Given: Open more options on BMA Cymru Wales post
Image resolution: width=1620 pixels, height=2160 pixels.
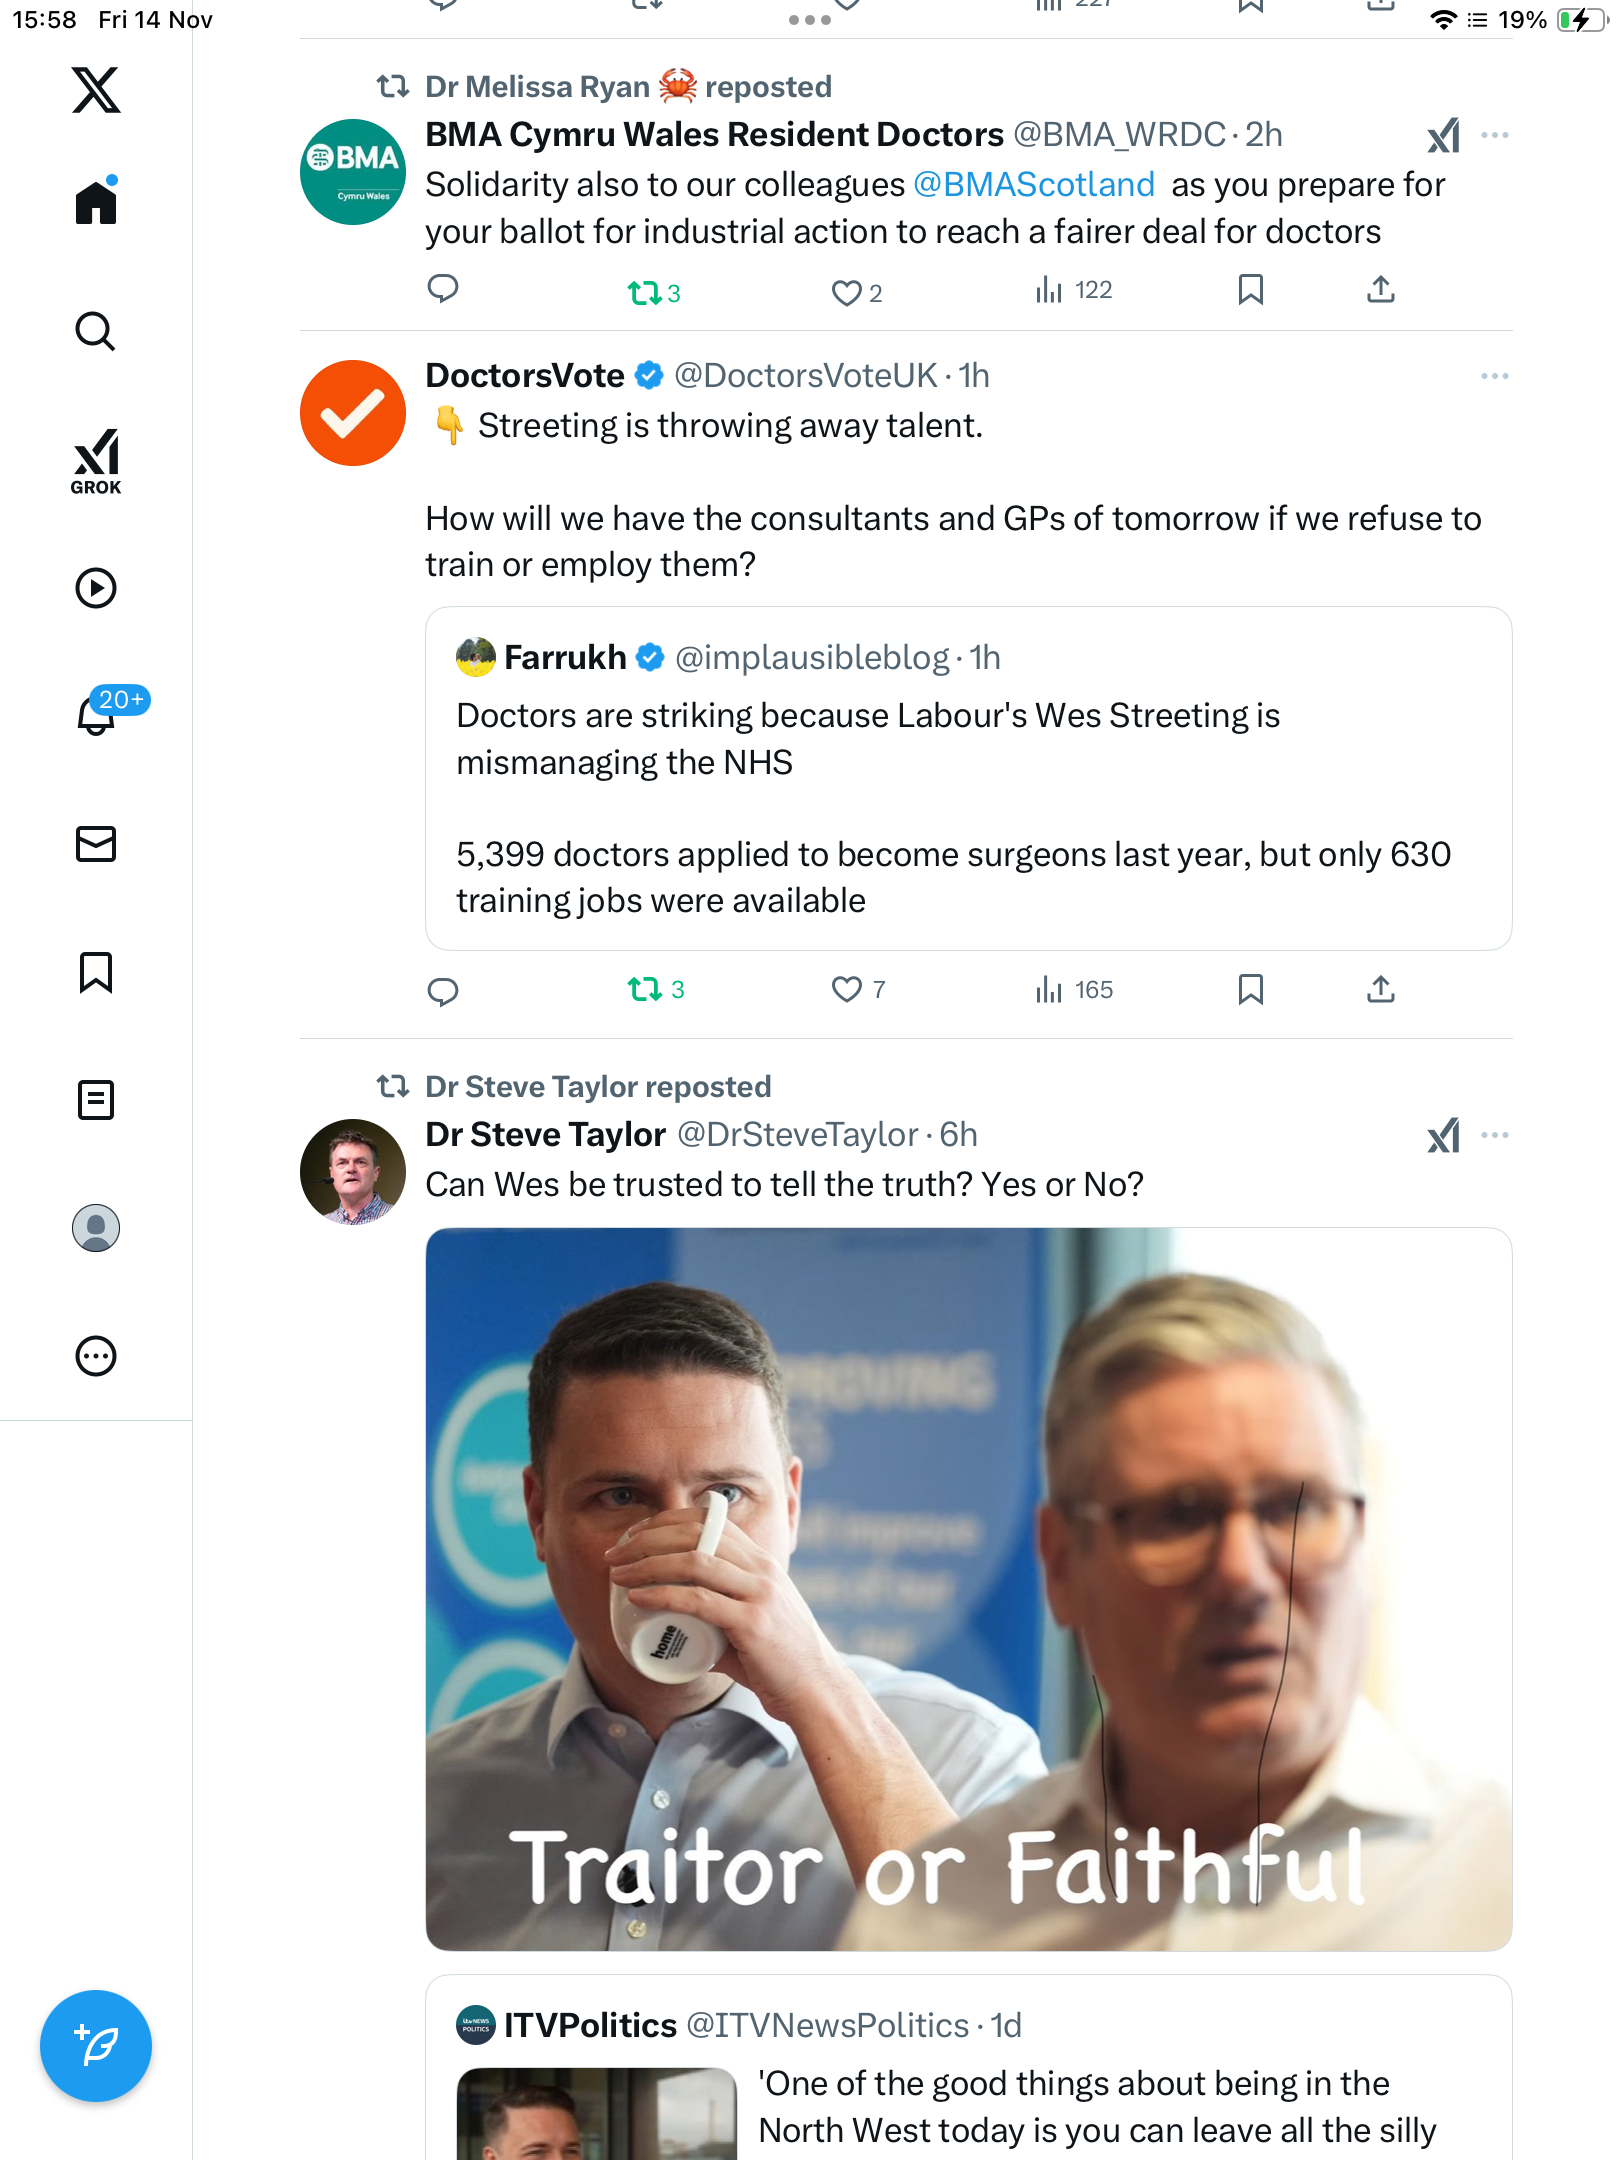Looking at the screenshot, I should pos(1494,135).
